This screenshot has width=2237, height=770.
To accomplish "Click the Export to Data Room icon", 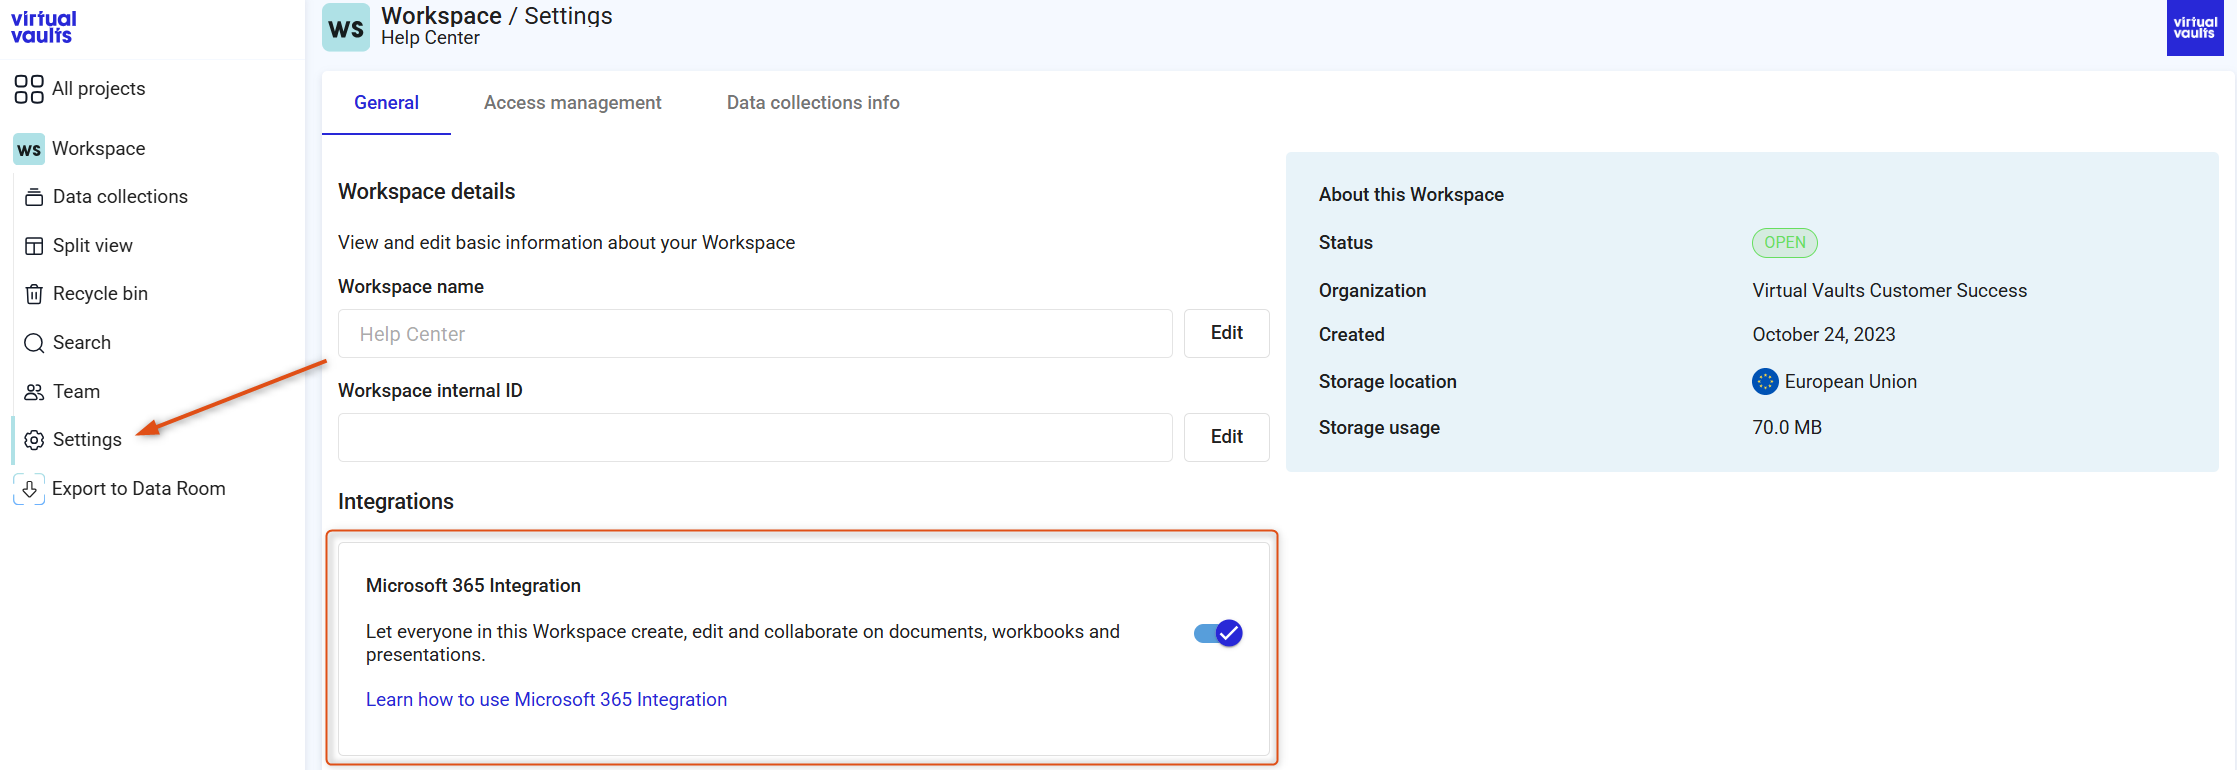I will [x=29, y=489].
